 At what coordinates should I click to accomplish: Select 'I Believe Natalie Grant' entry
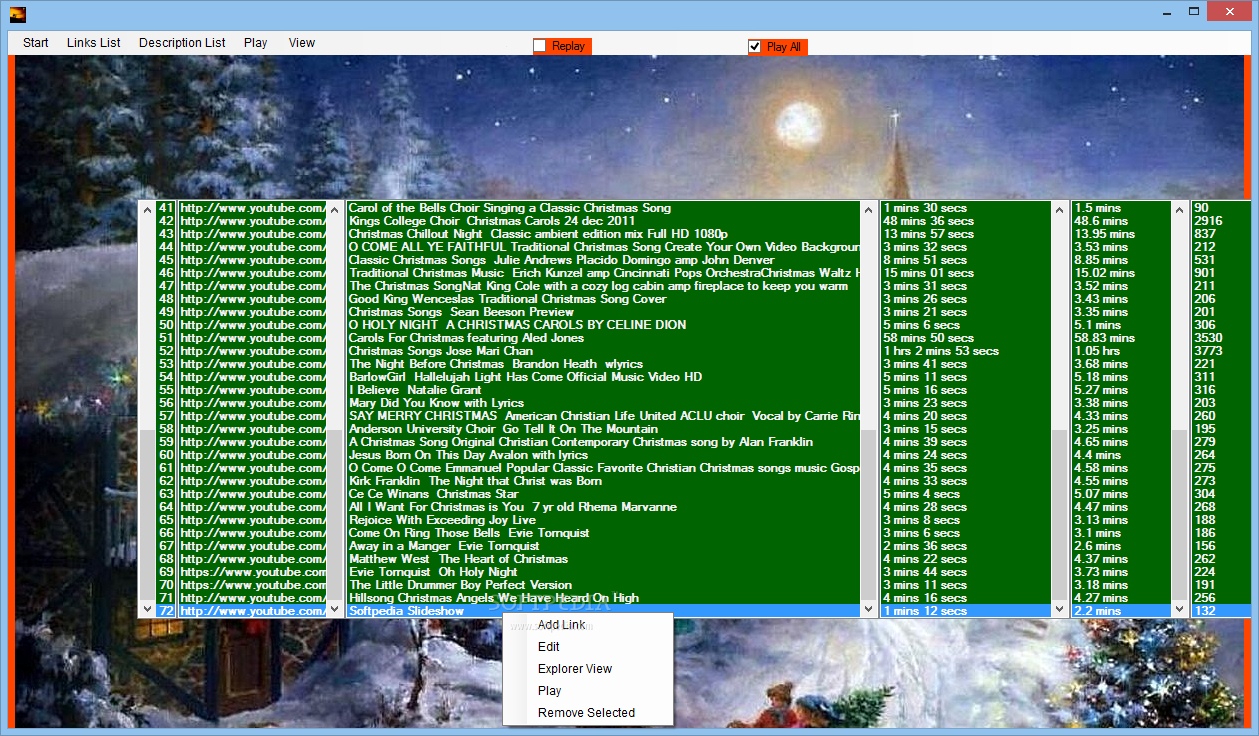click(x=603, y=390)
